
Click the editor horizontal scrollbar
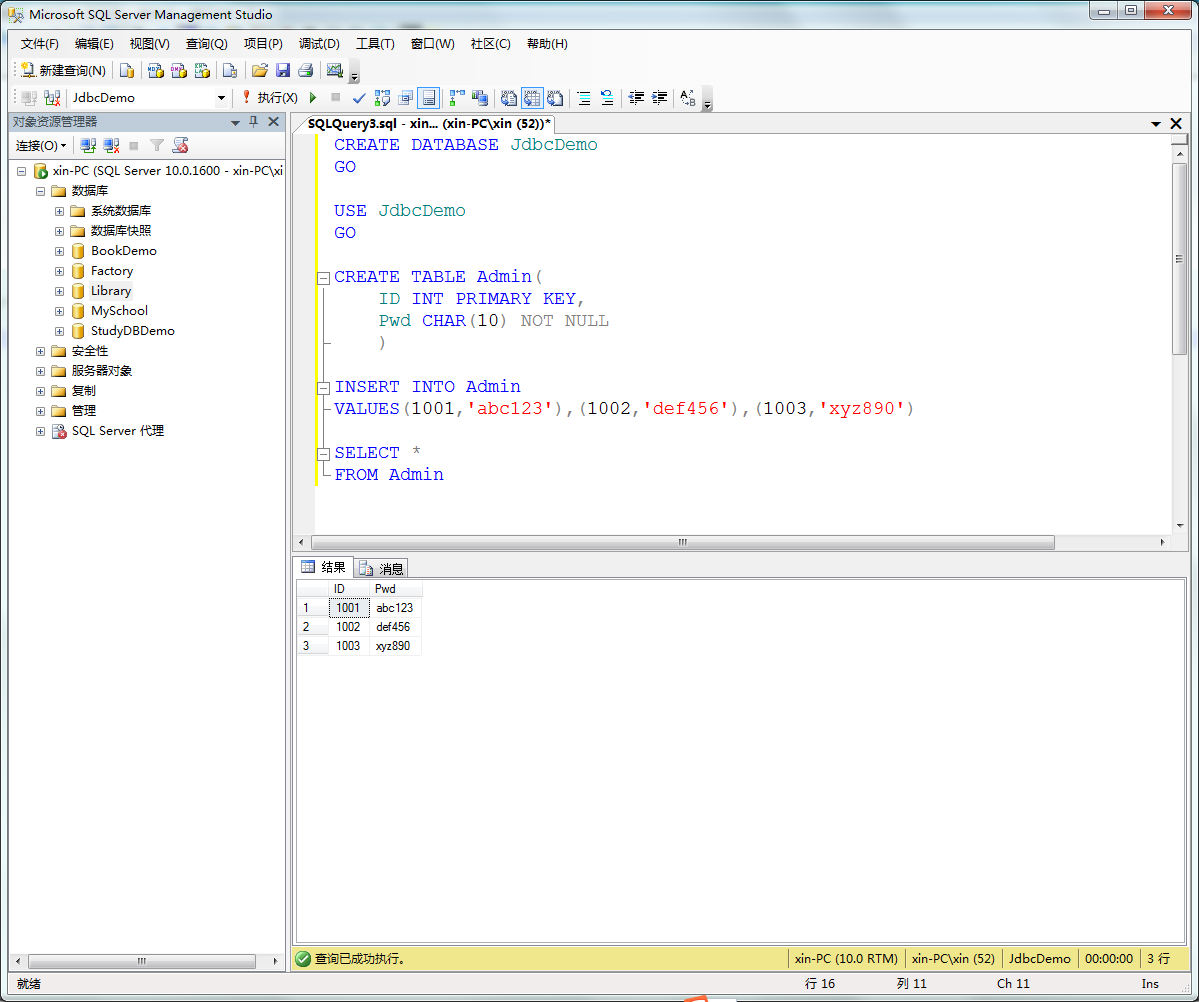click(x=682, y=542)
